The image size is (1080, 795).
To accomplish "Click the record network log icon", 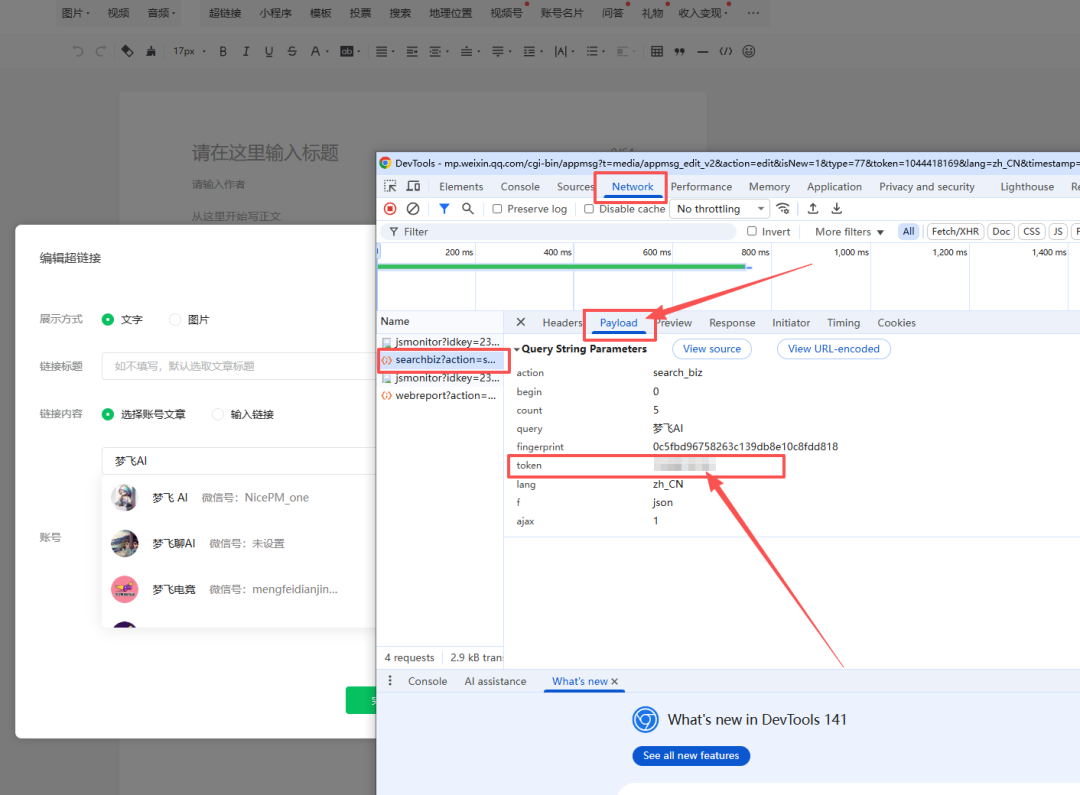I will pyautogui.click(x=390, y=209).
